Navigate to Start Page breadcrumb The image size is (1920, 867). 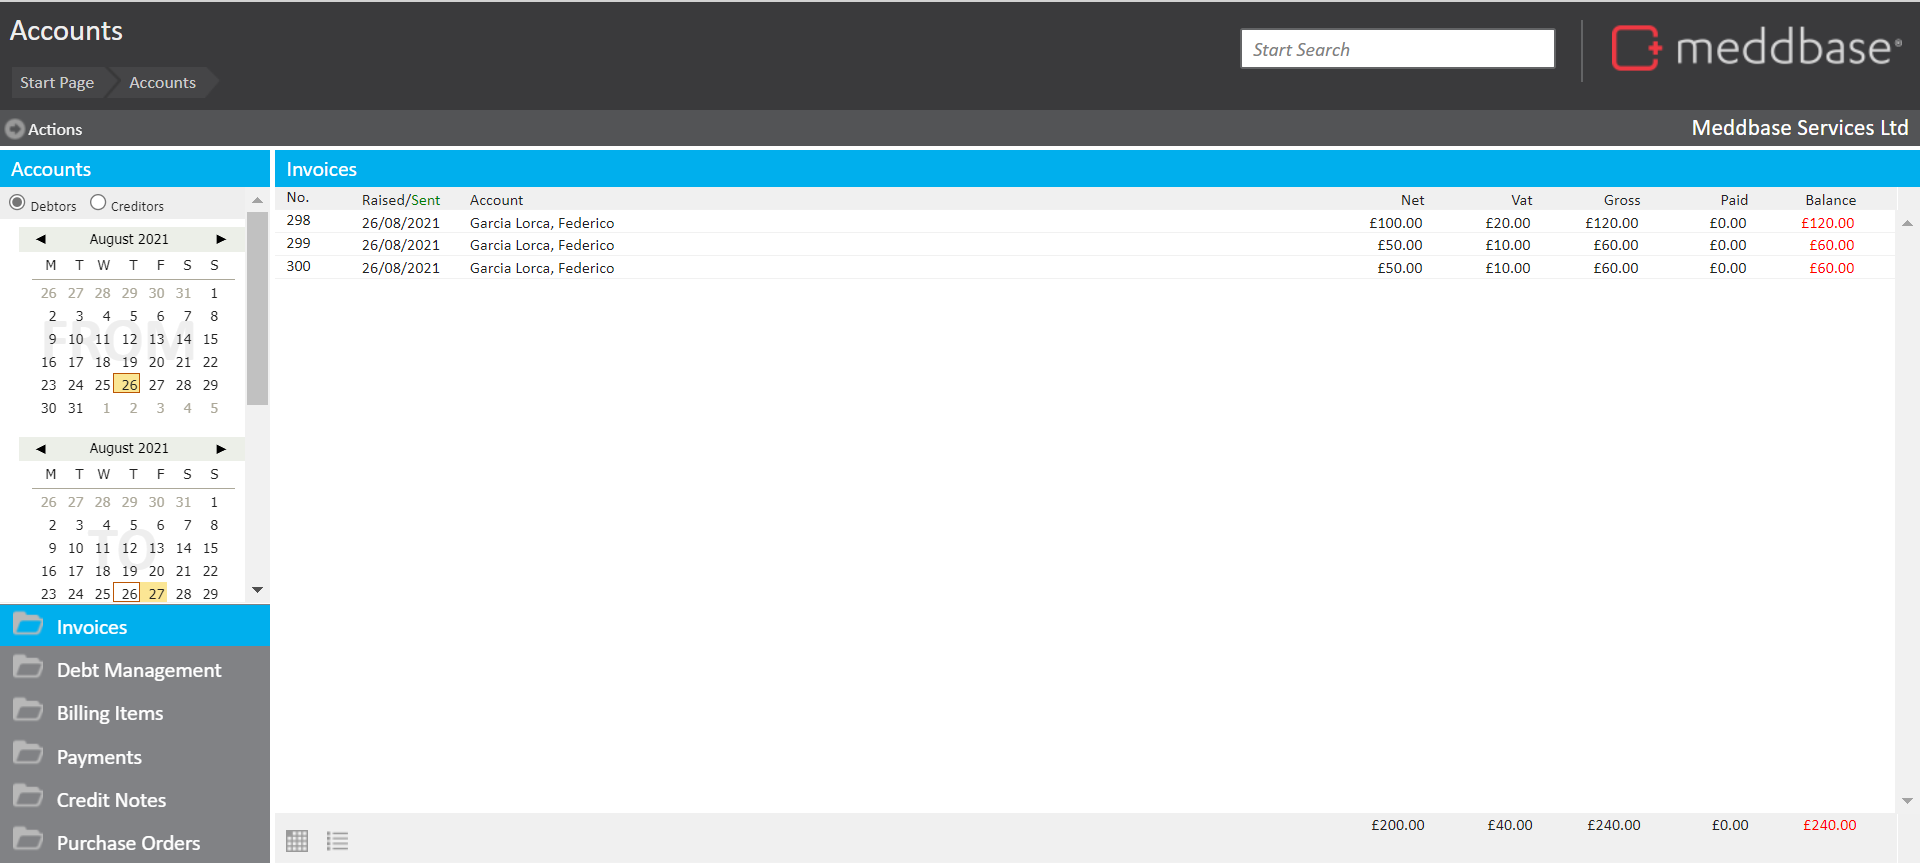click(57, 83)
